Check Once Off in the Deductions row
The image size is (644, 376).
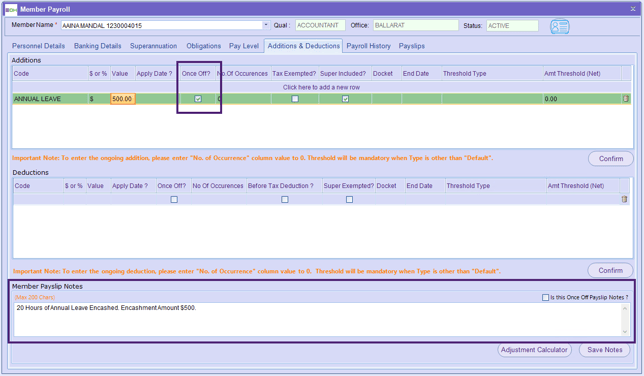coord(174,199)
